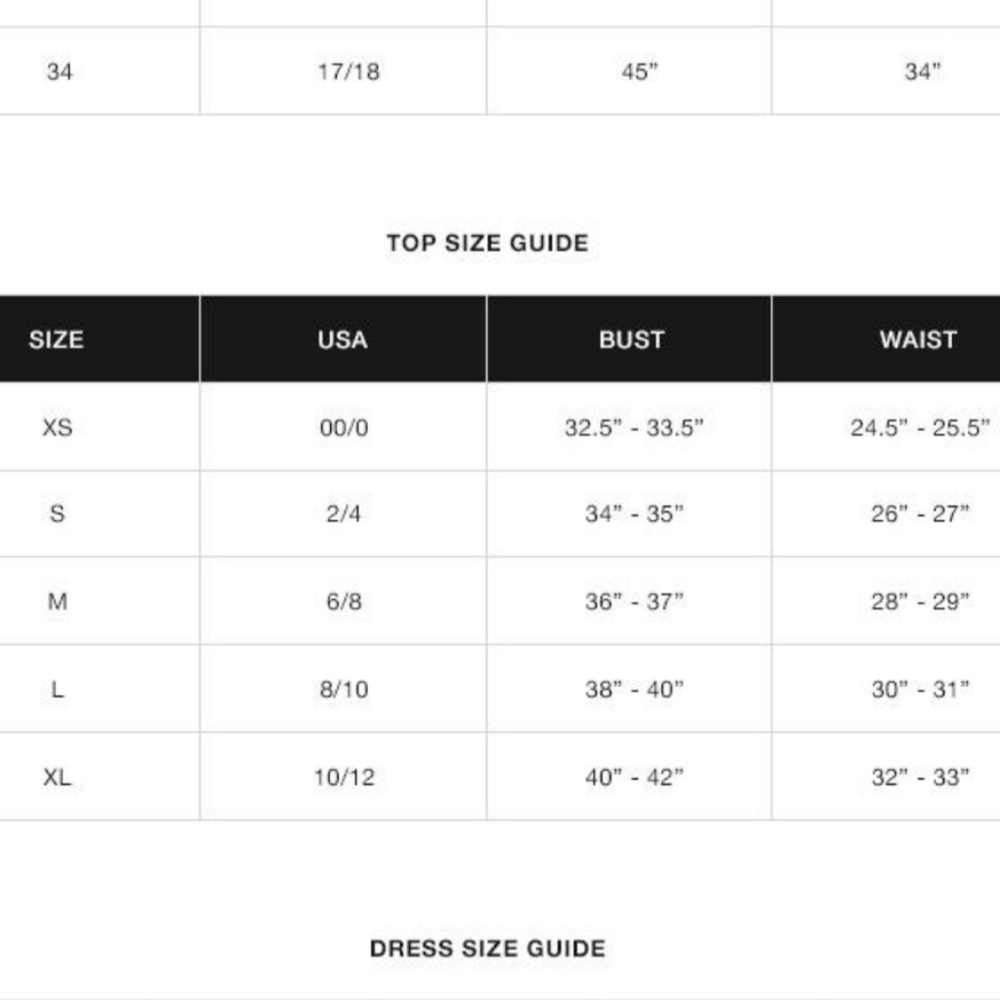Click waist measurement 26" - 27"
This screenshot has height=1000, width=1000.
[x=920, y=513]
